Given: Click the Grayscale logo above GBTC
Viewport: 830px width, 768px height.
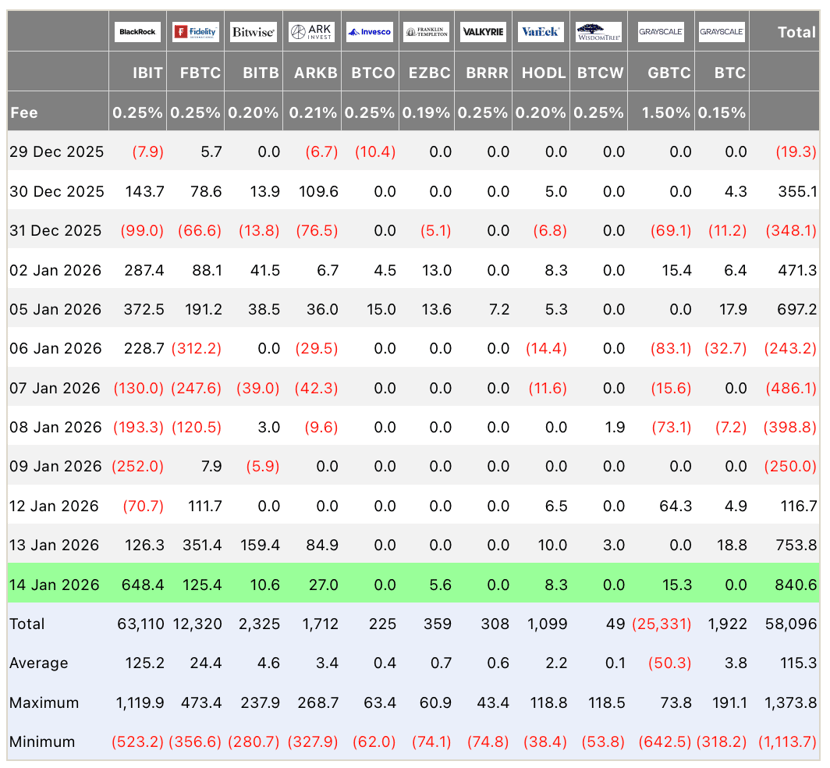Looking at the screenshot, I should [x=661, y=32].
